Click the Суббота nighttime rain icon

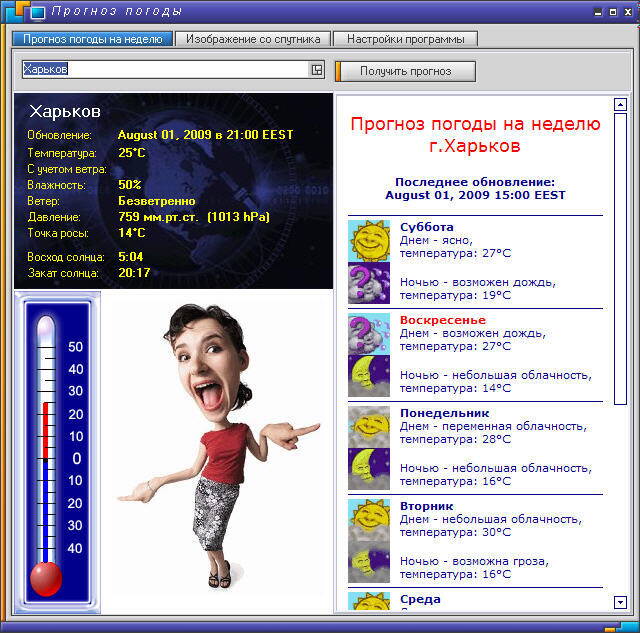(x=368, y=283)
